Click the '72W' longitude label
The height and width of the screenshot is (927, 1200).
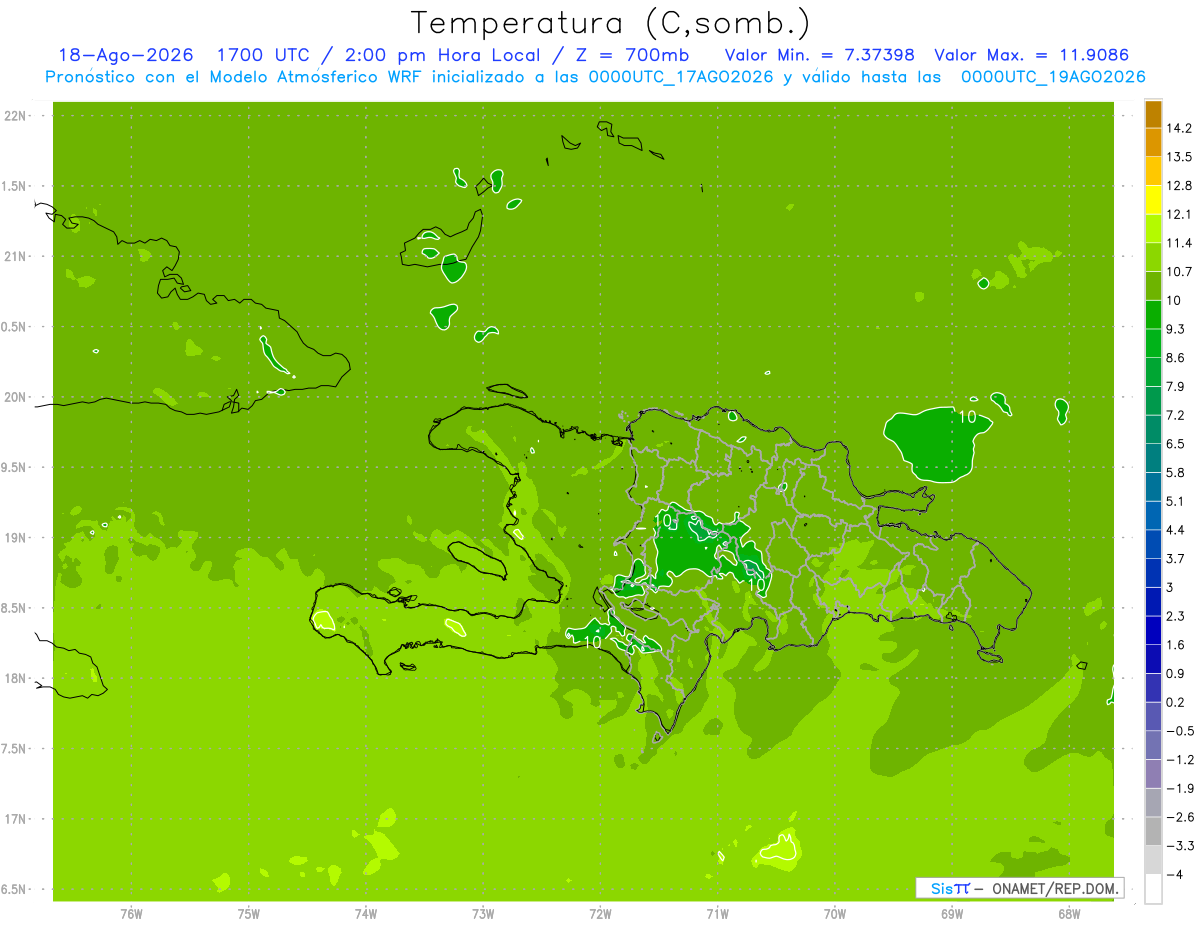click(600, 914)
